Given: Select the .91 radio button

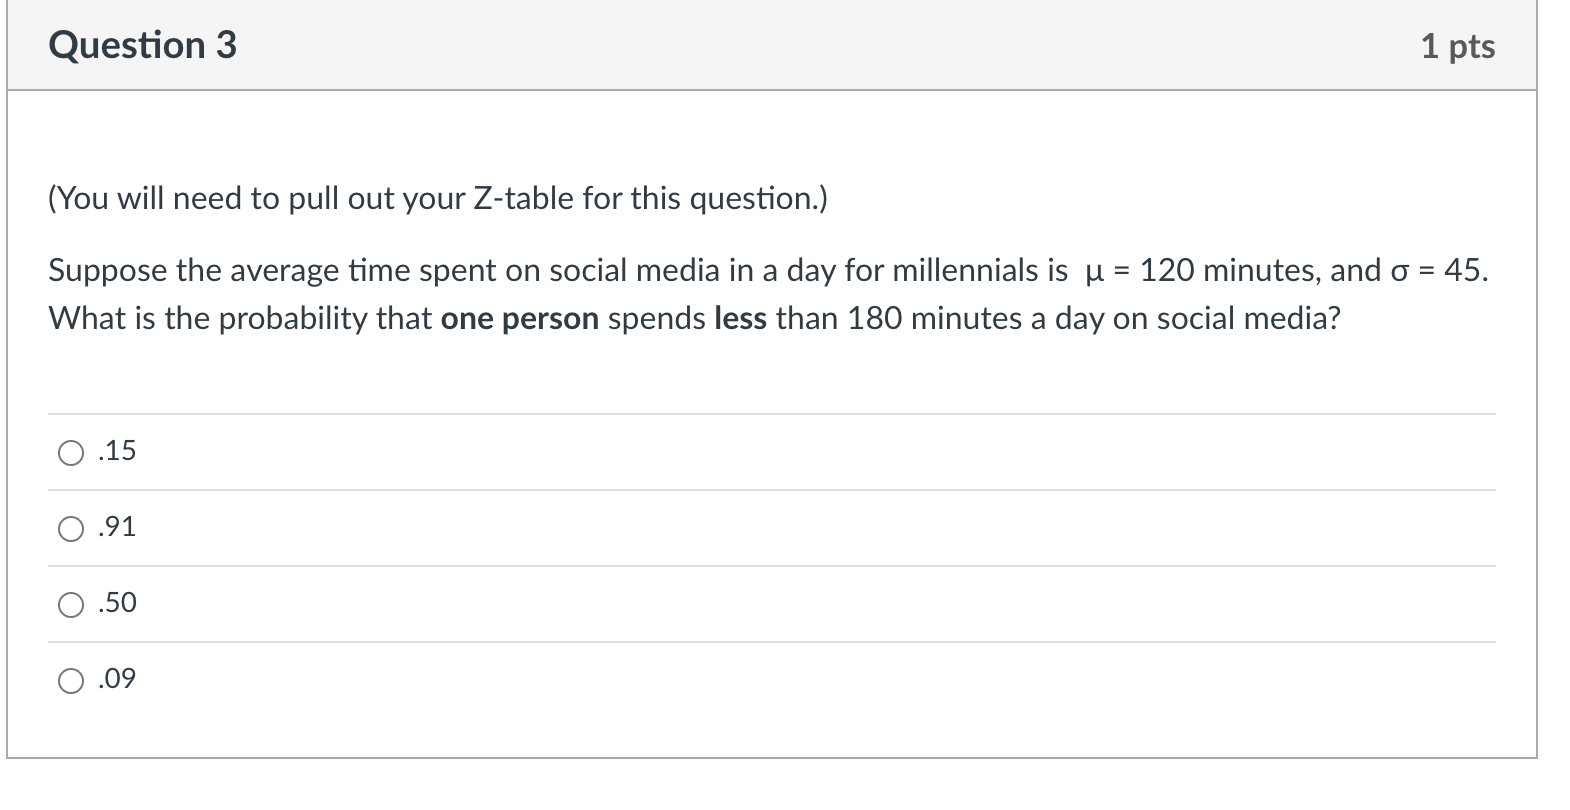Looking at the screenshot, I should pos(70,528).
